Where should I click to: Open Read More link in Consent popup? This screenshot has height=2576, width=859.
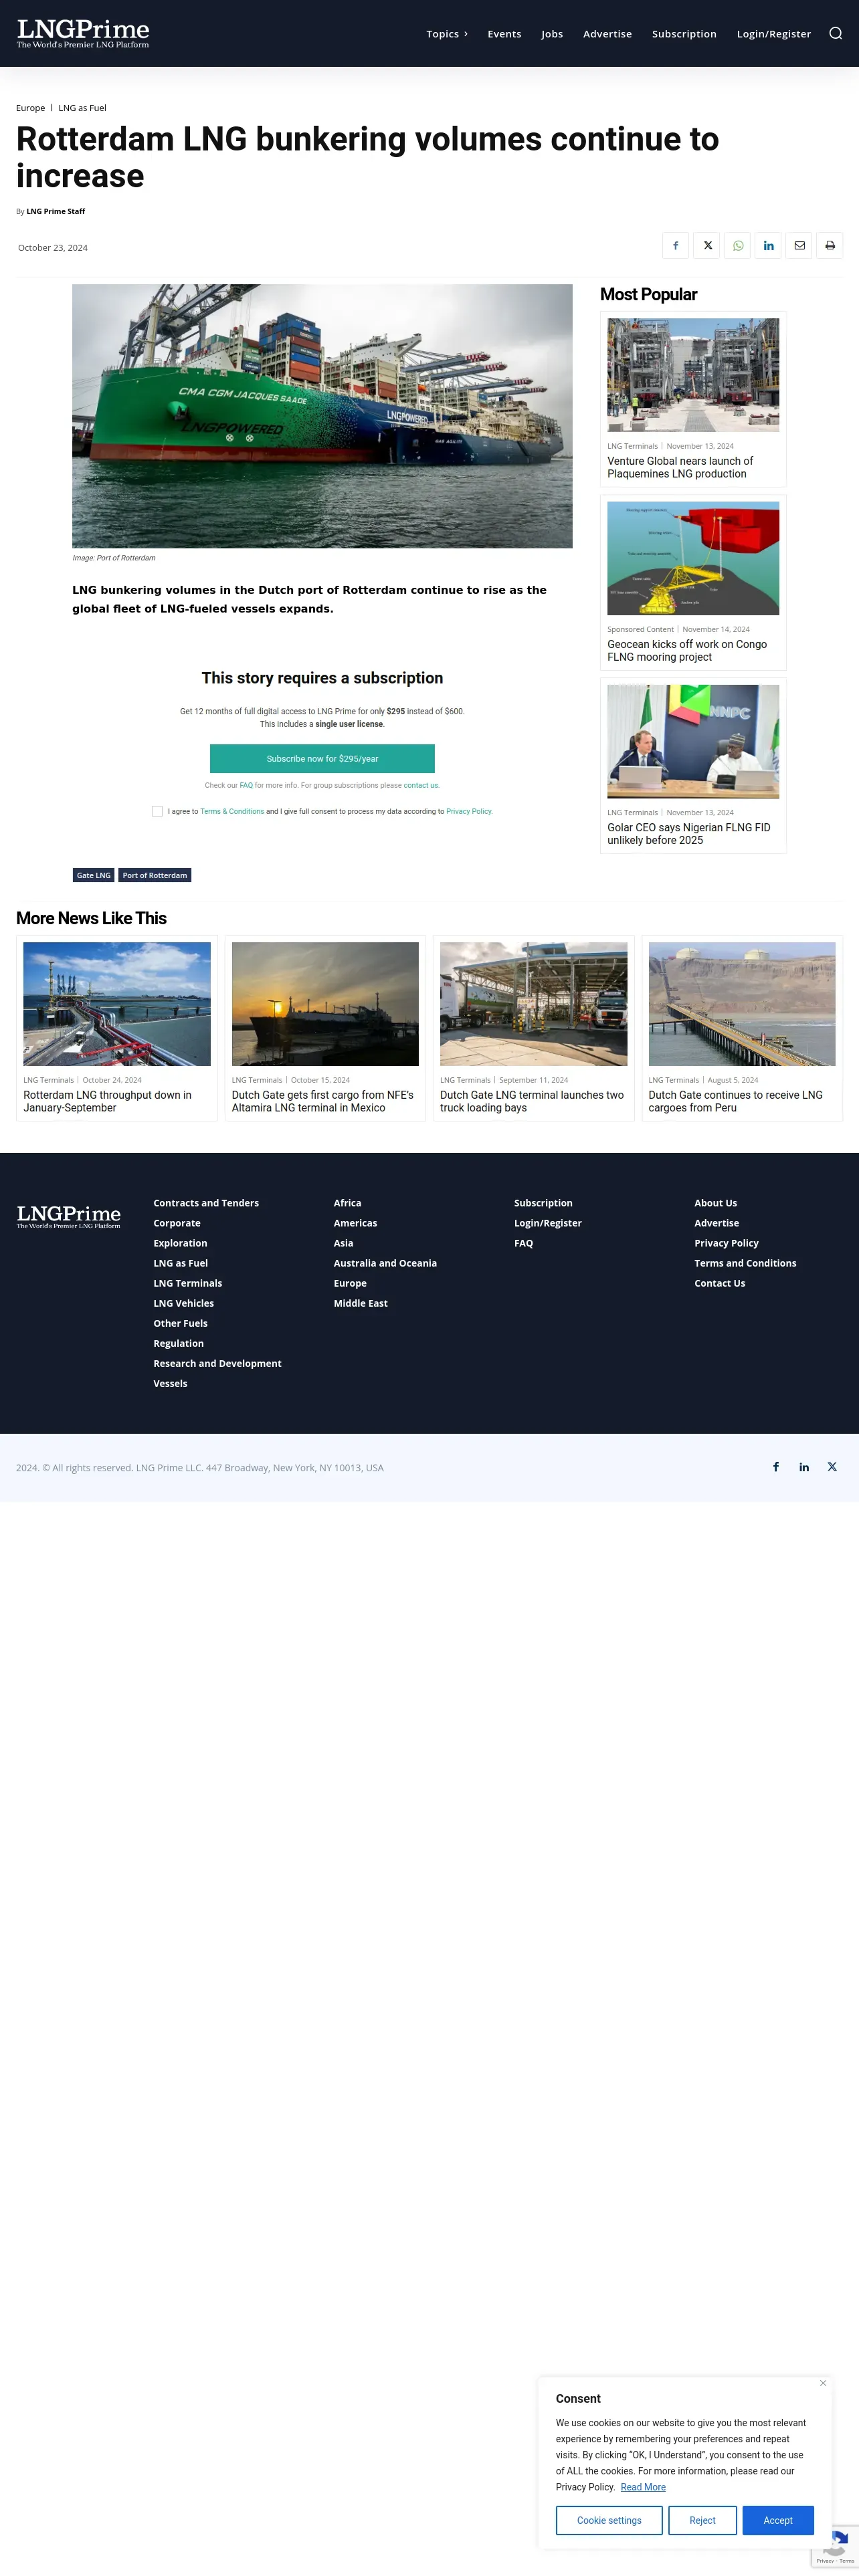coord(643,2487)
